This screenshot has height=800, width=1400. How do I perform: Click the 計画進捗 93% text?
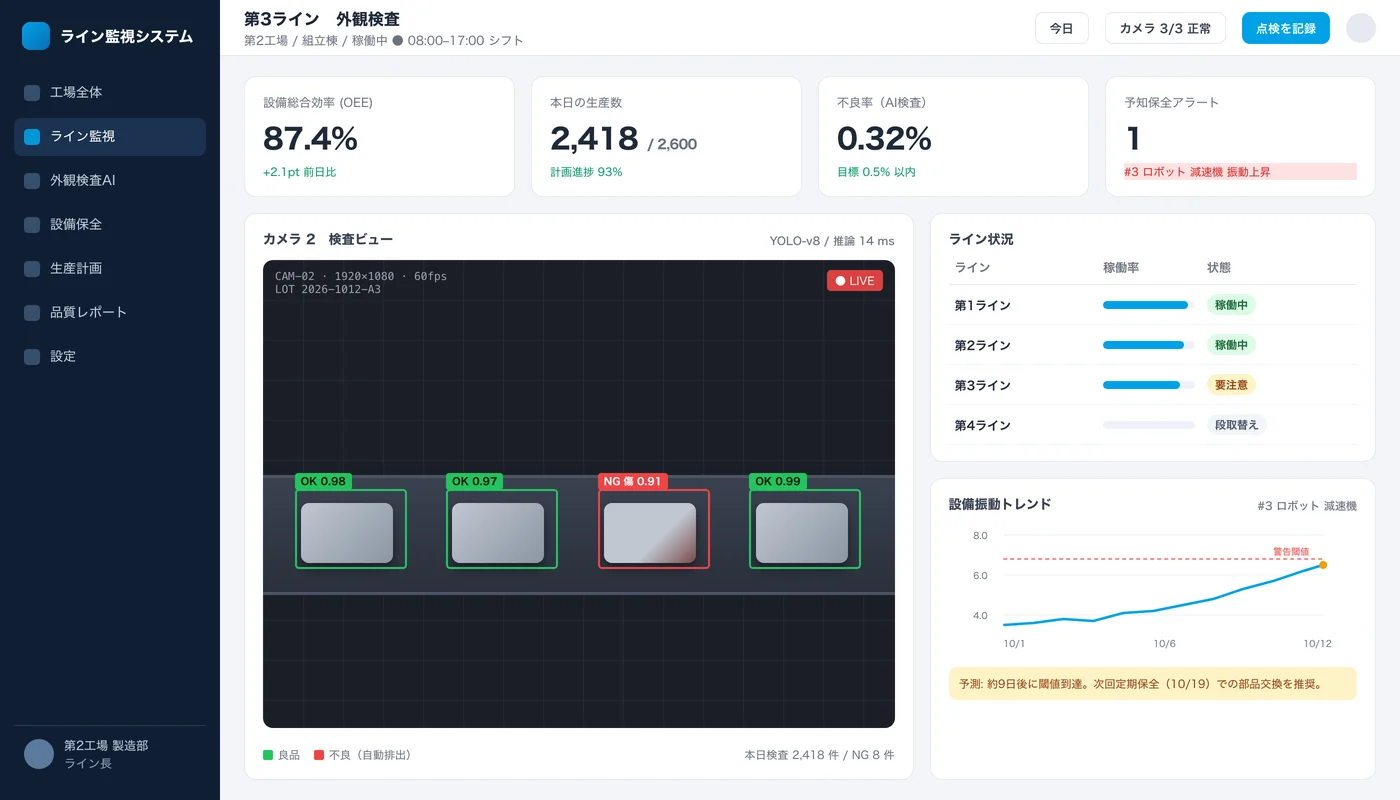[586, 172]
